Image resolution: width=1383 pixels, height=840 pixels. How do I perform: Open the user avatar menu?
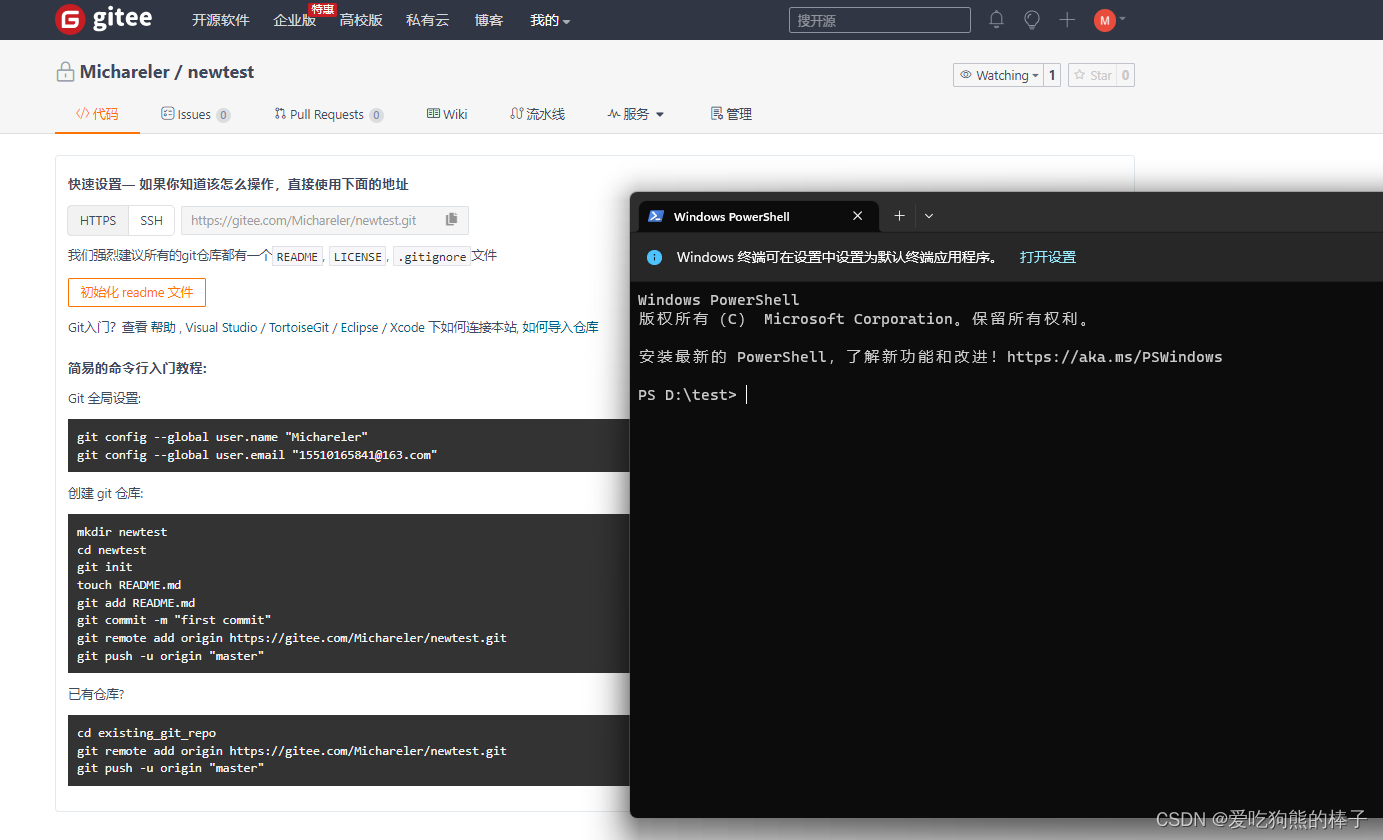(x=1104, y=20)
